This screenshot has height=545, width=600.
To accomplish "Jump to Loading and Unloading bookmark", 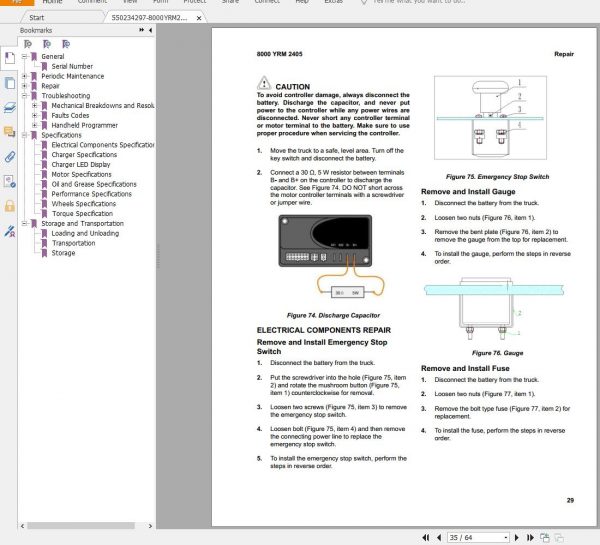I will point(85,233).
